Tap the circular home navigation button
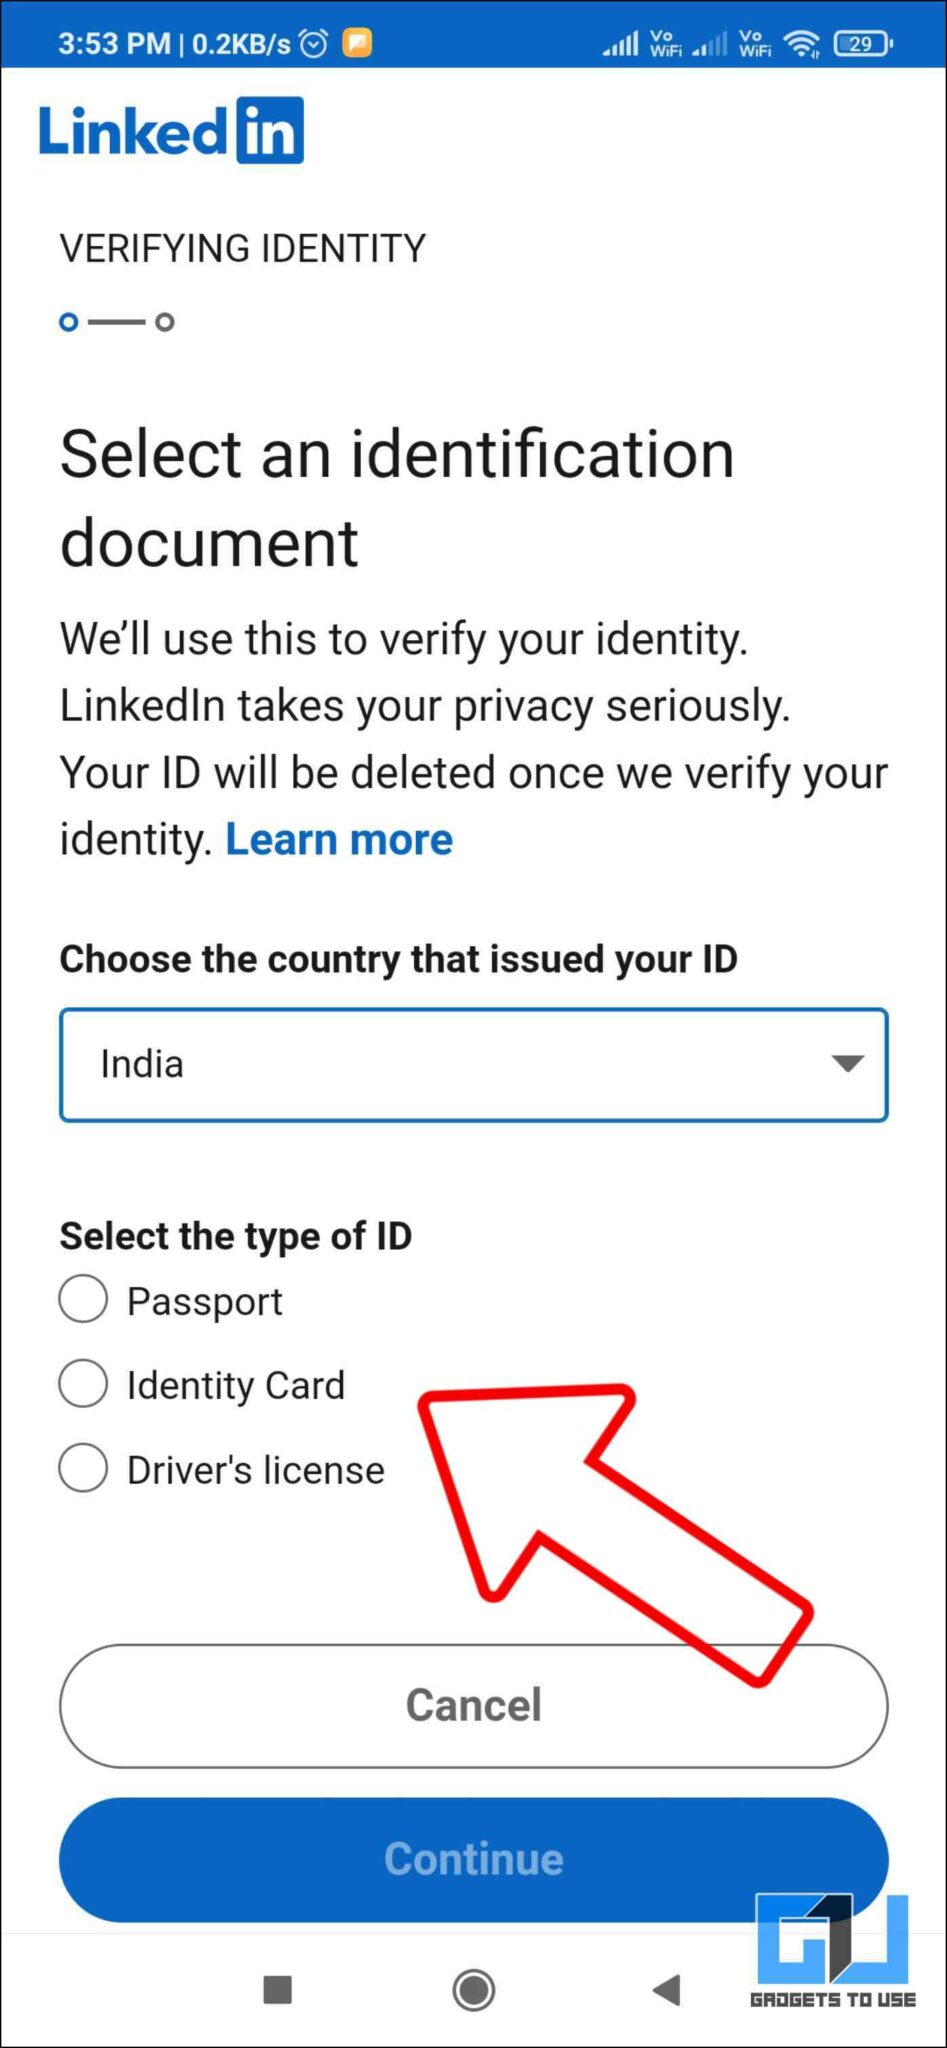Screen dimensions: 947x2048 [473, 1991]
